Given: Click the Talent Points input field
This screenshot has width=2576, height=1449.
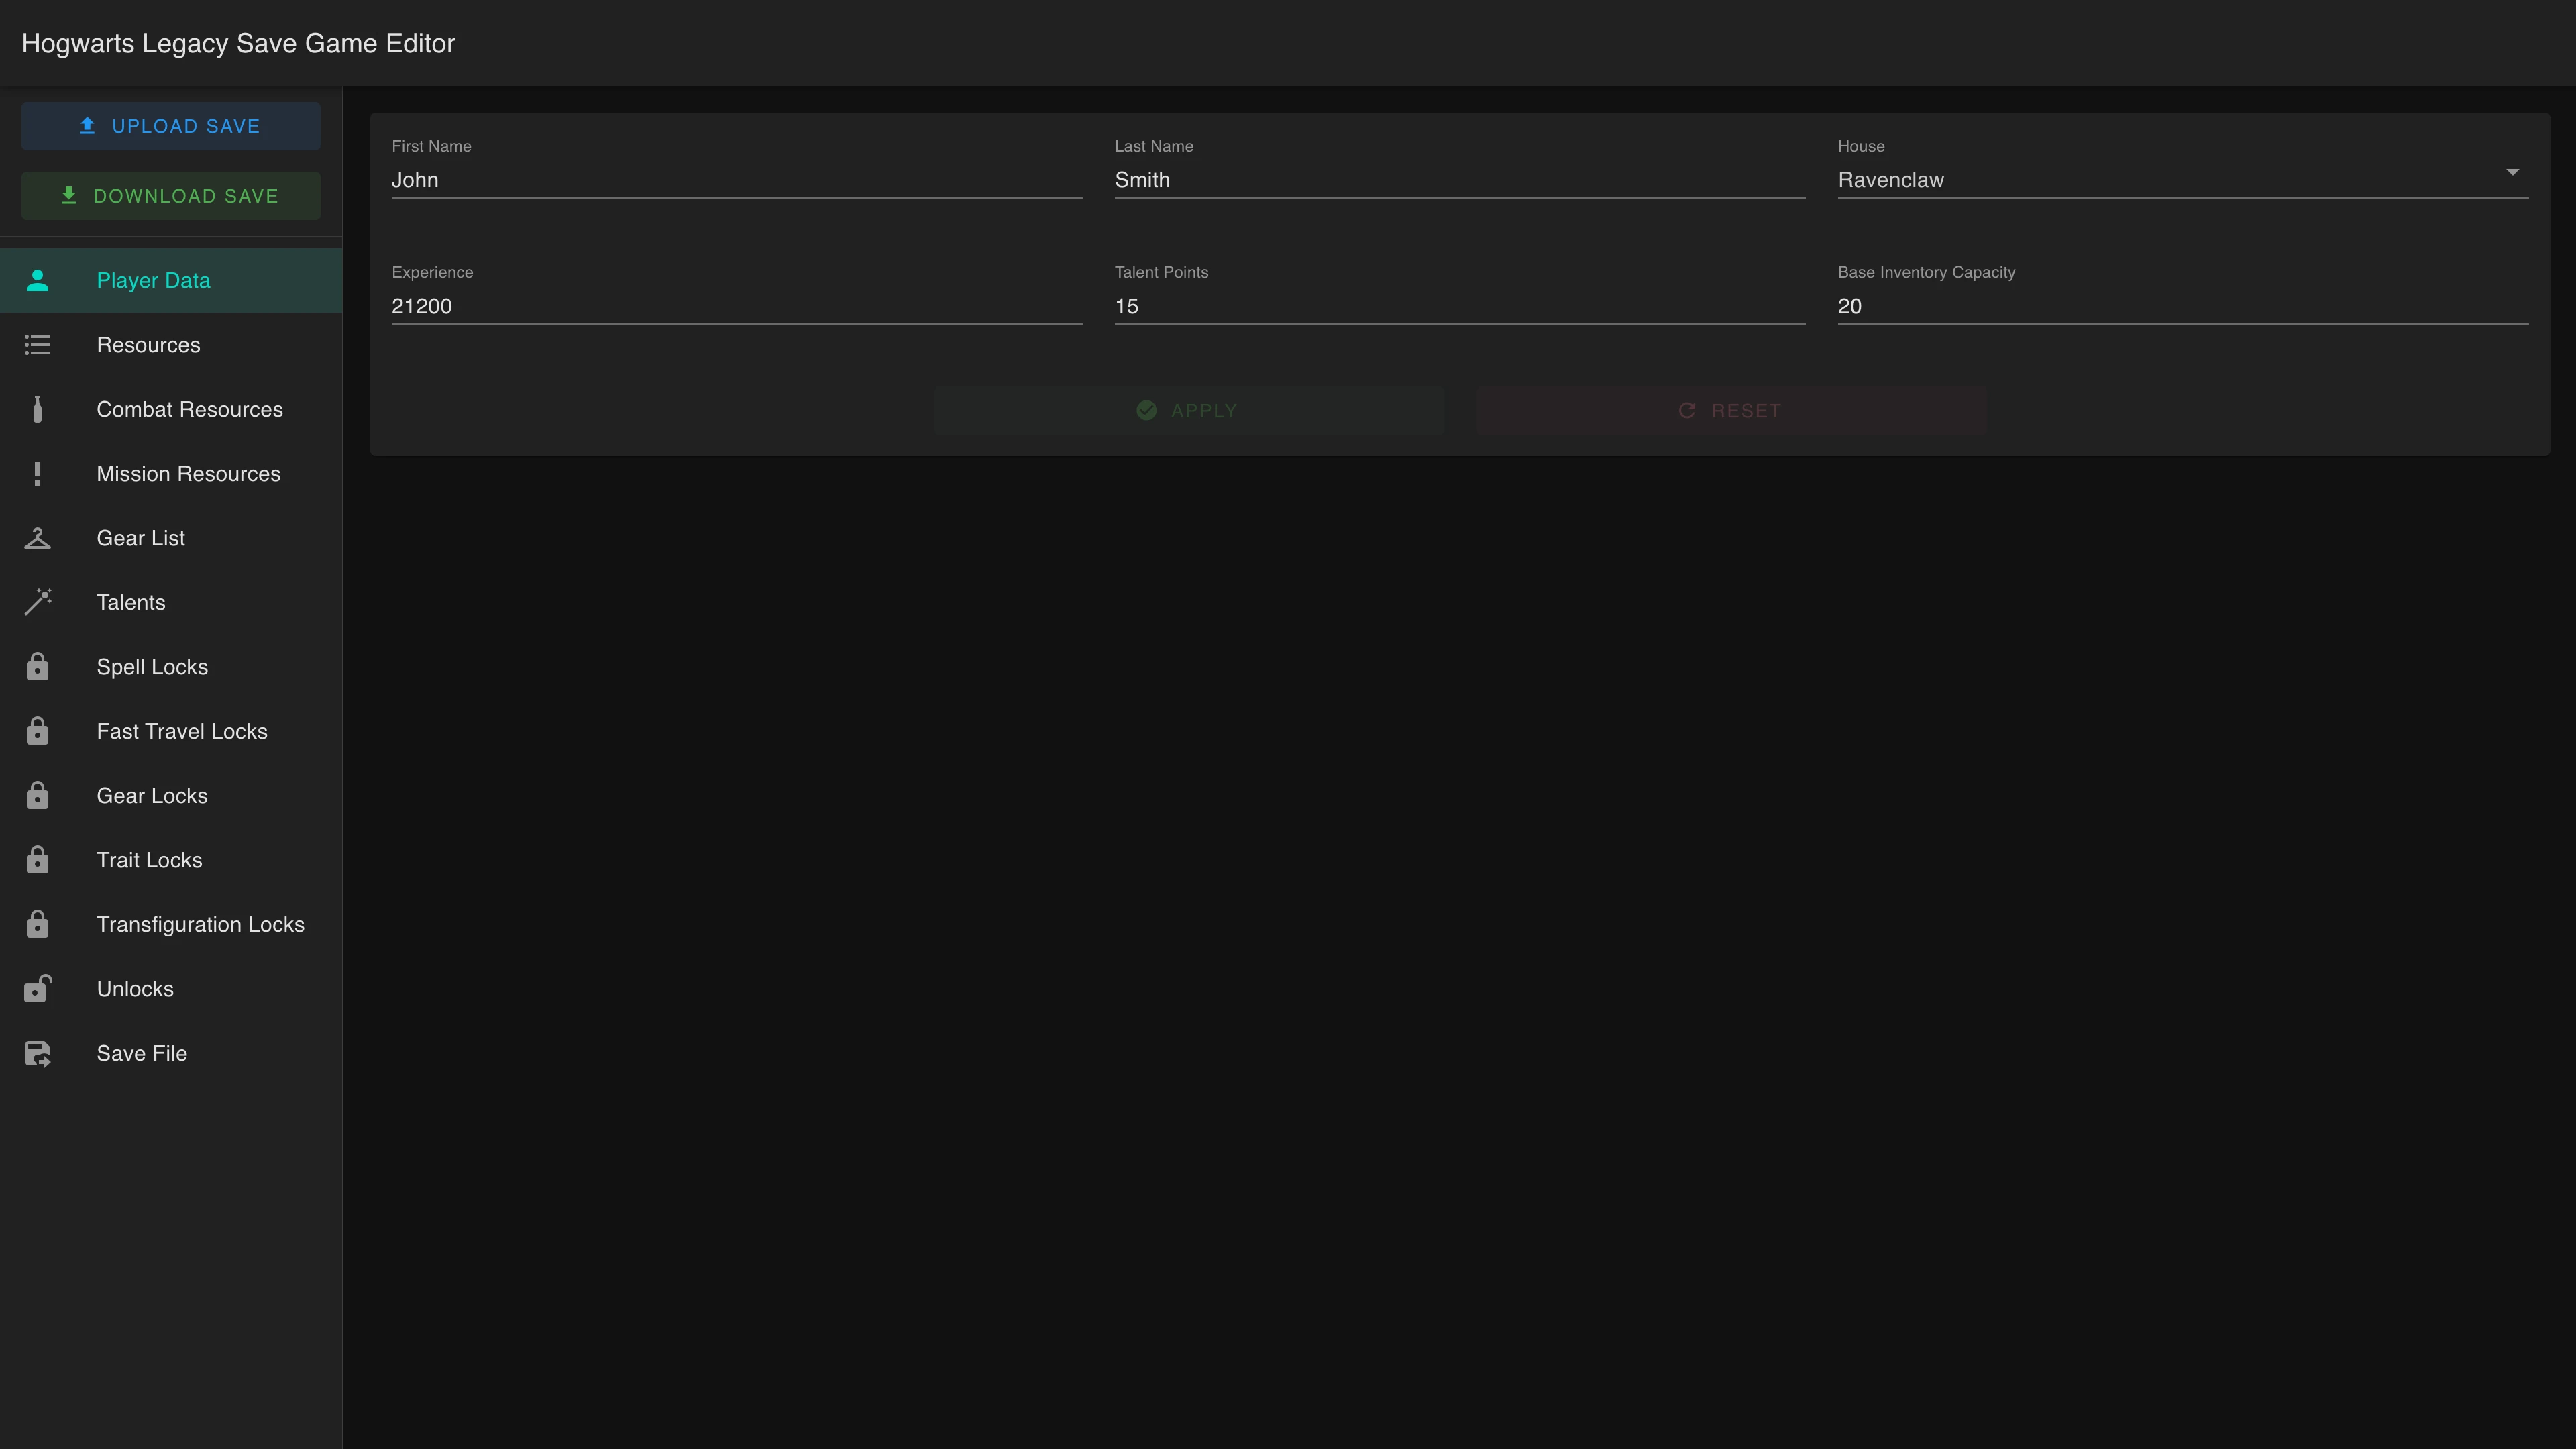Looking at the screenshot, I should tap(1459, 306).
